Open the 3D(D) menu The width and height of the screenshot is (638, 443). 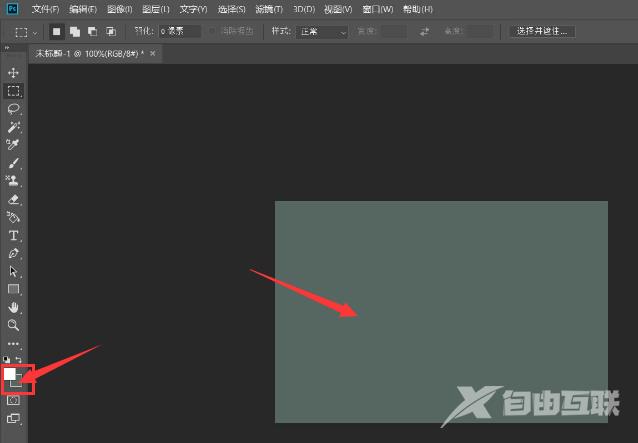pyautogui.click(x=304, y=9)
